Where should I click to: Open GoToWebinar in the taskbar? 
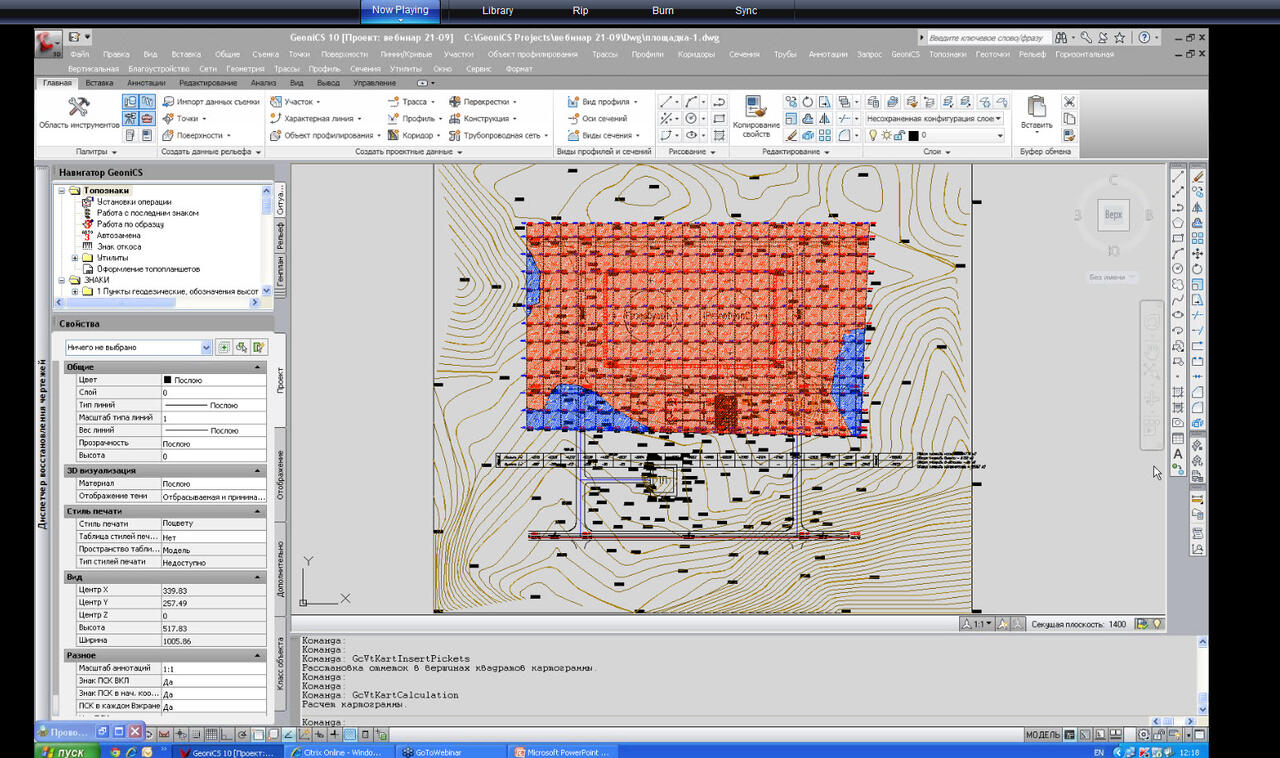tap(451, 752)
